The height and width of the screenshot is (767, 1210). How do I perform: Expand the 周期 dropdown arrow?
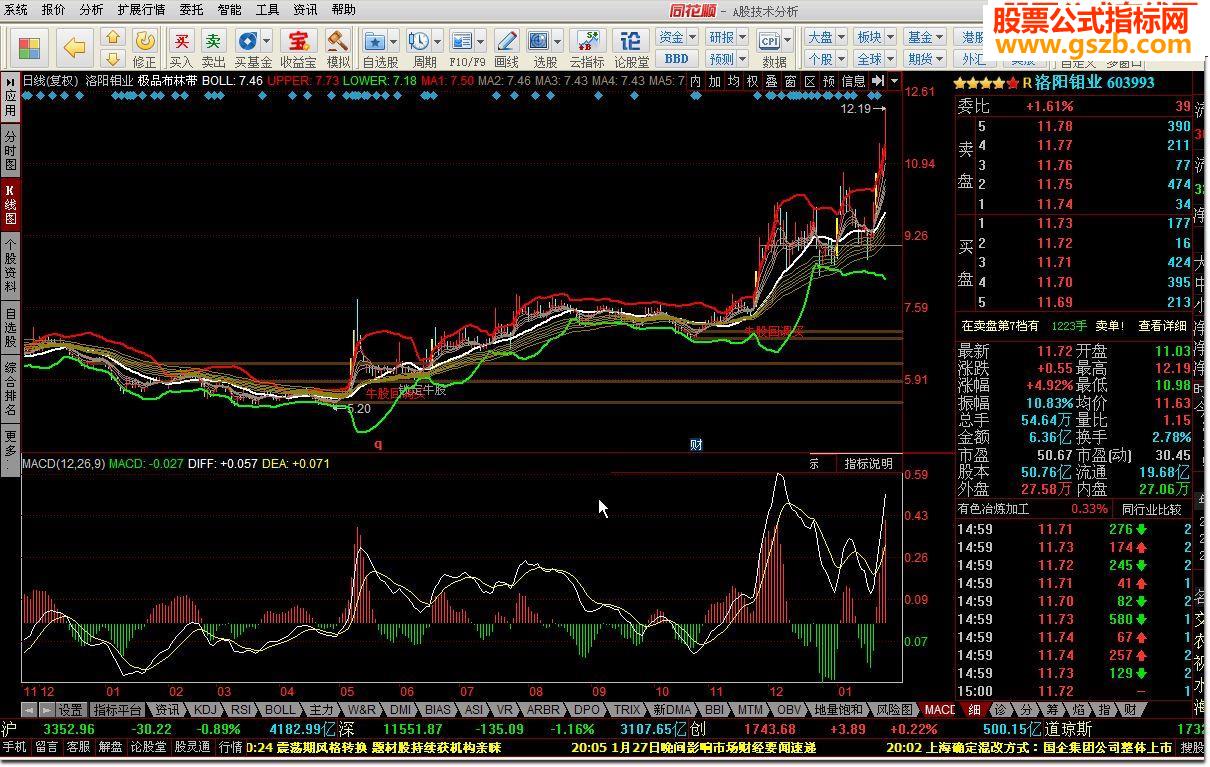438,41
